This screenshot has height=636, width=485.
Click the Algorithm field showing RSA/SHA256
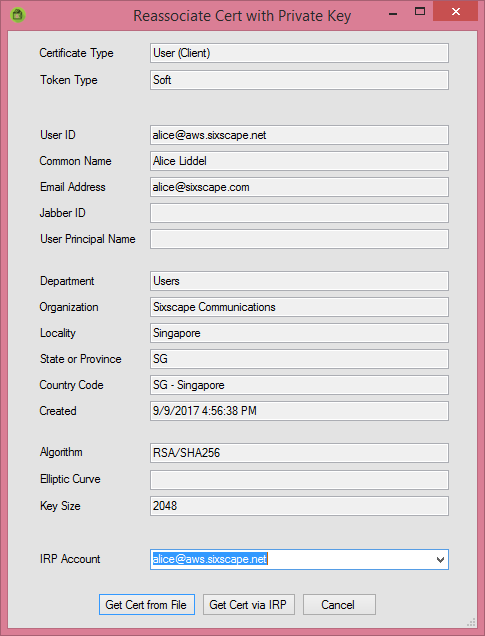click(x=299, y=453)
